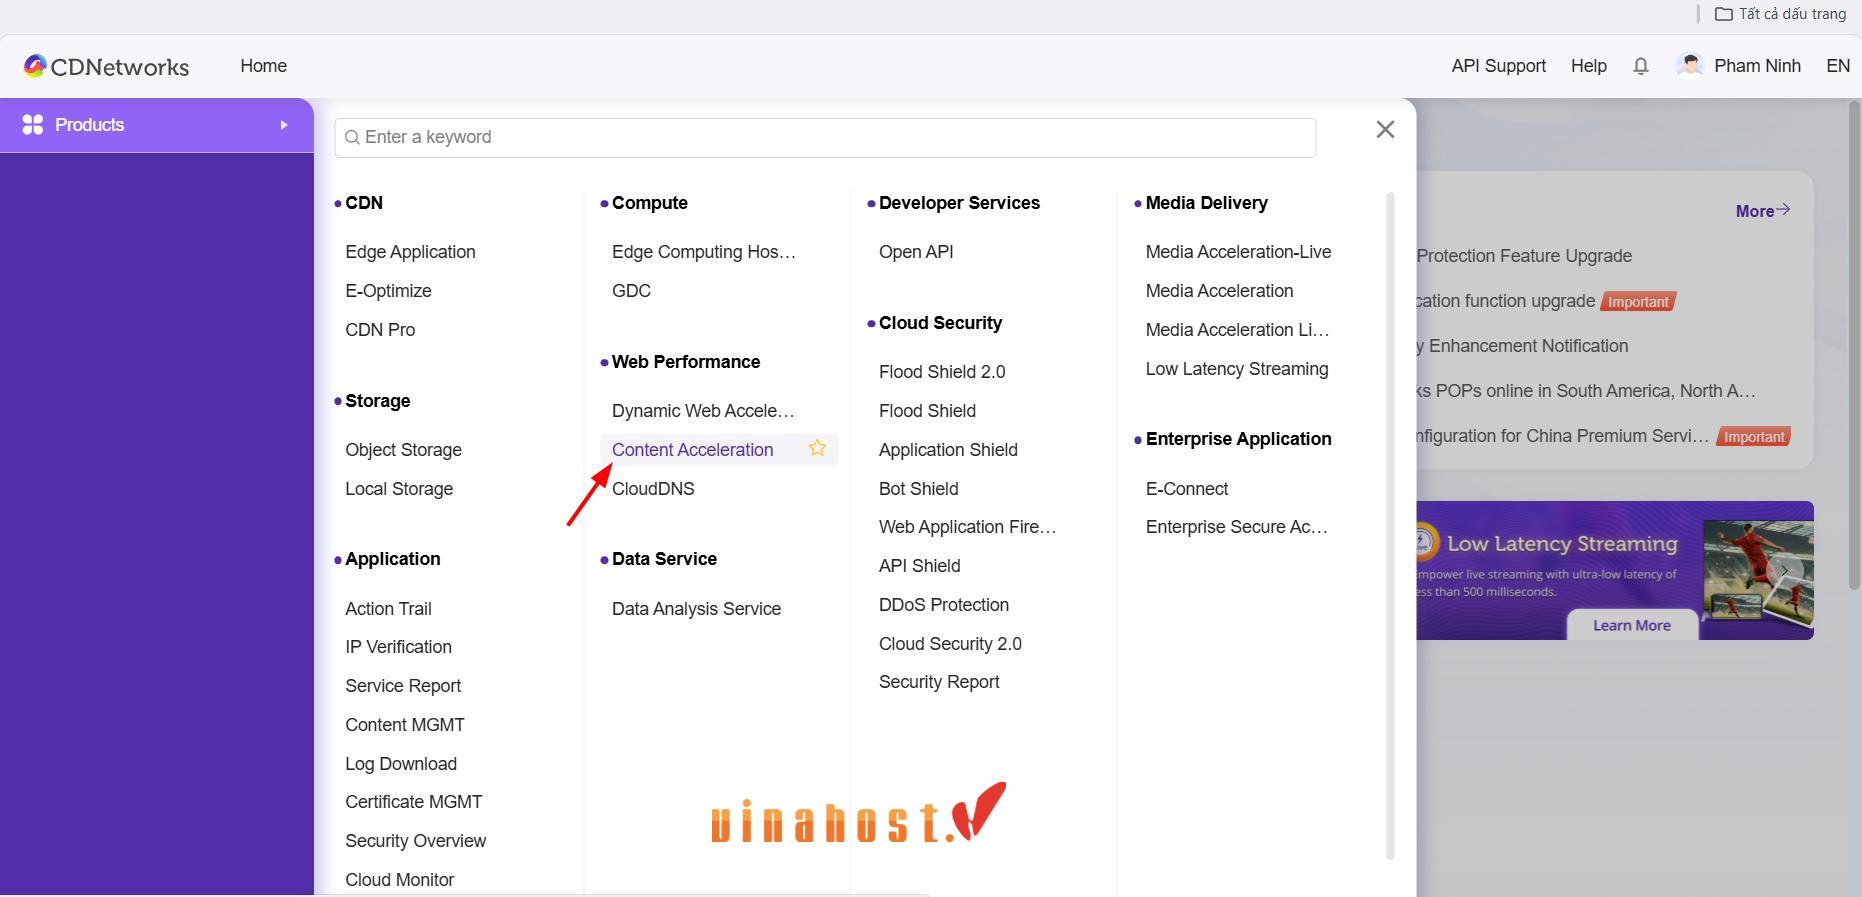Expand the Products menu arrow
The height and width of the screenshot is (897, 1862).
point(284,125)
